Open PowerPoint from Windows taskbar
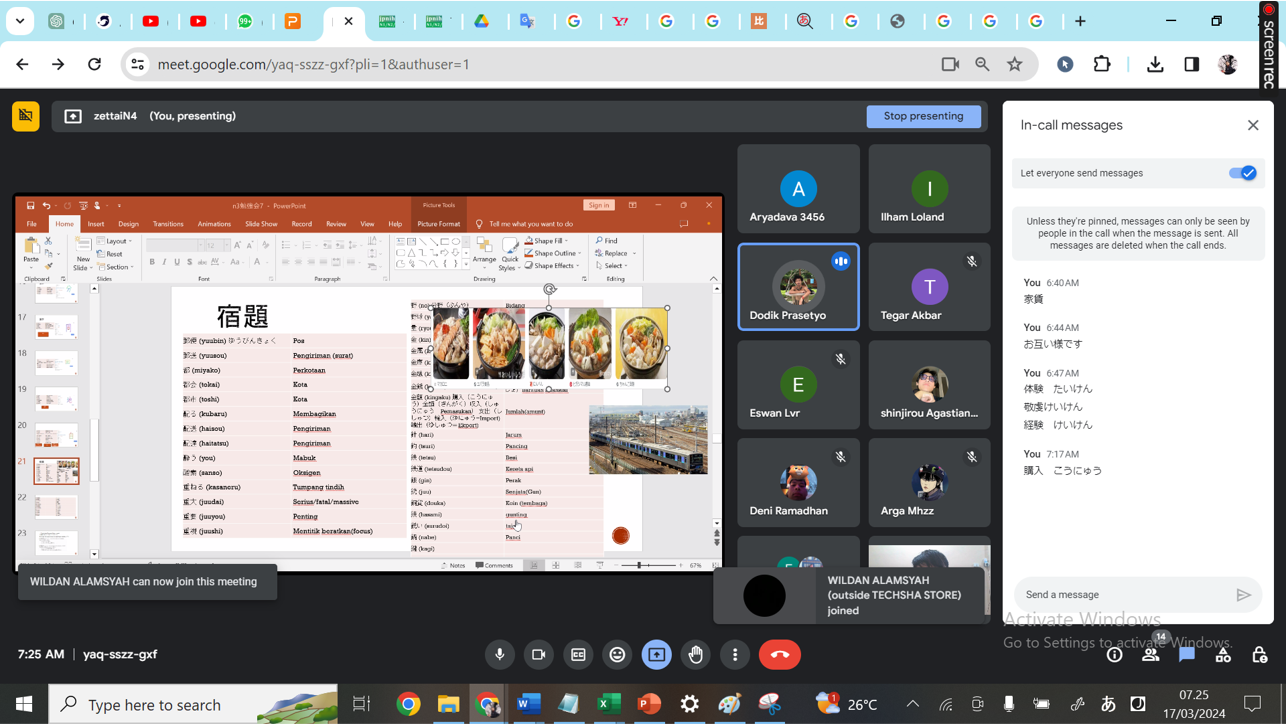 649,705
